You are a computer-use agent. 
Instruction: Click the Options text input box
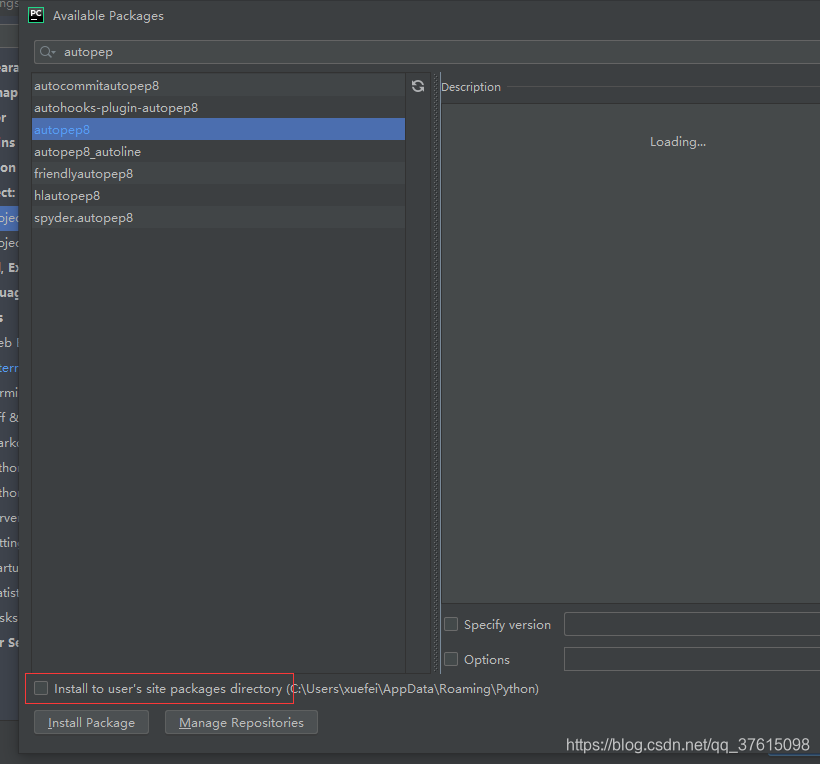pos(692,659)
